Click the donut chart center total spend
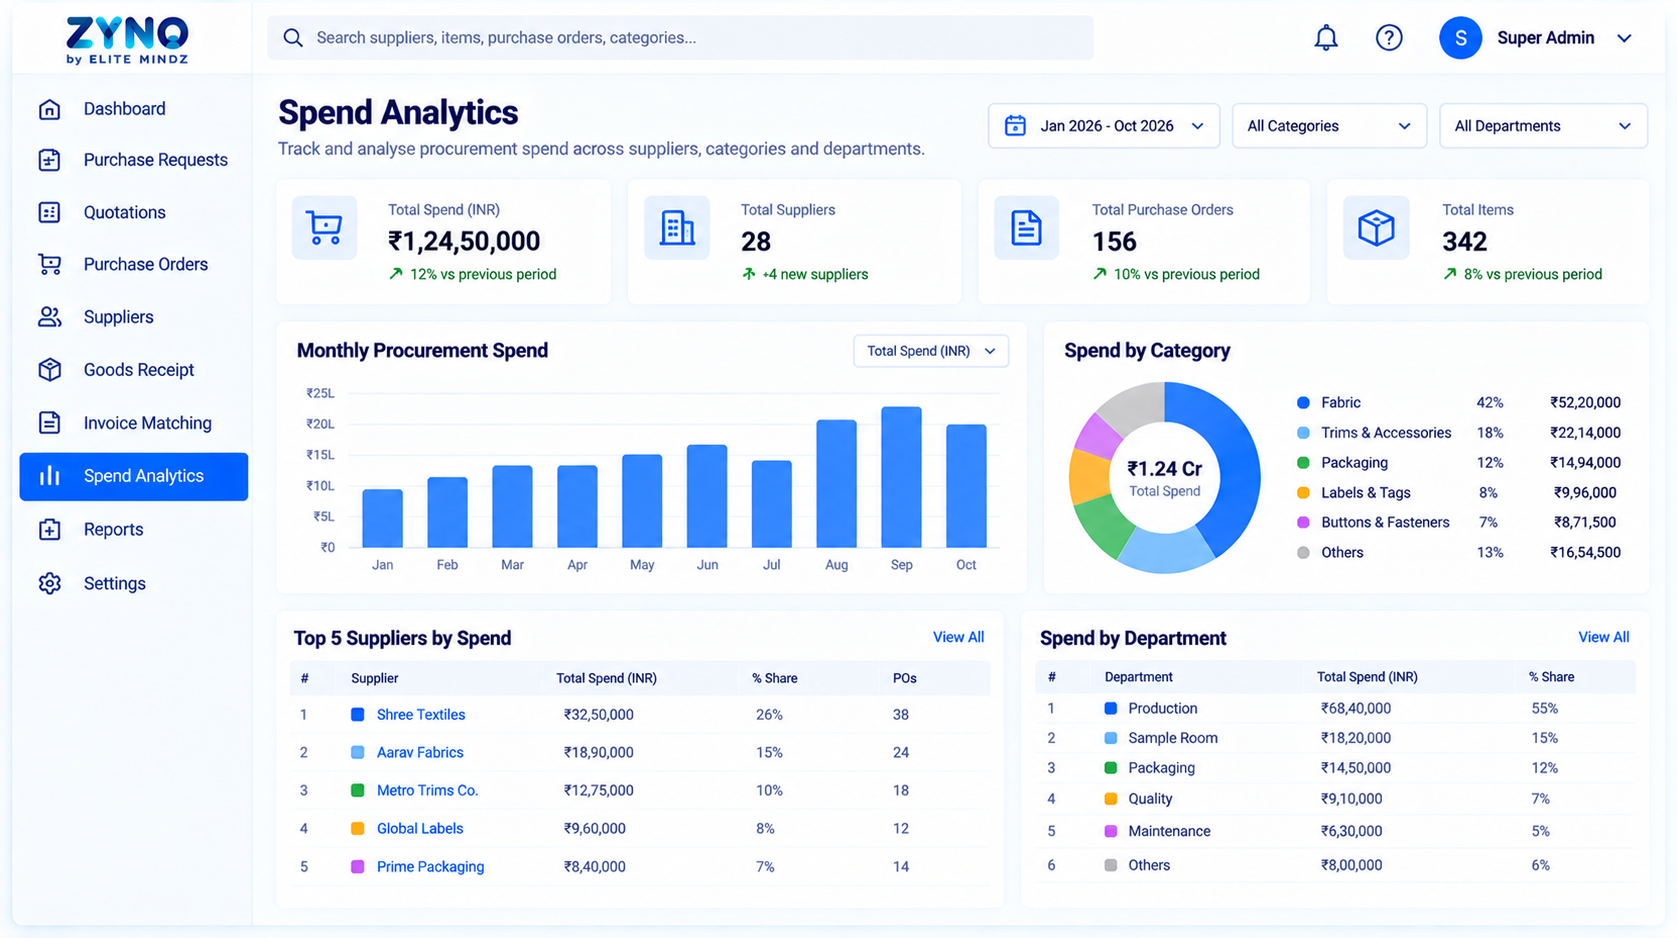This screenshot has height=938, width=1677. [1164, 478]
